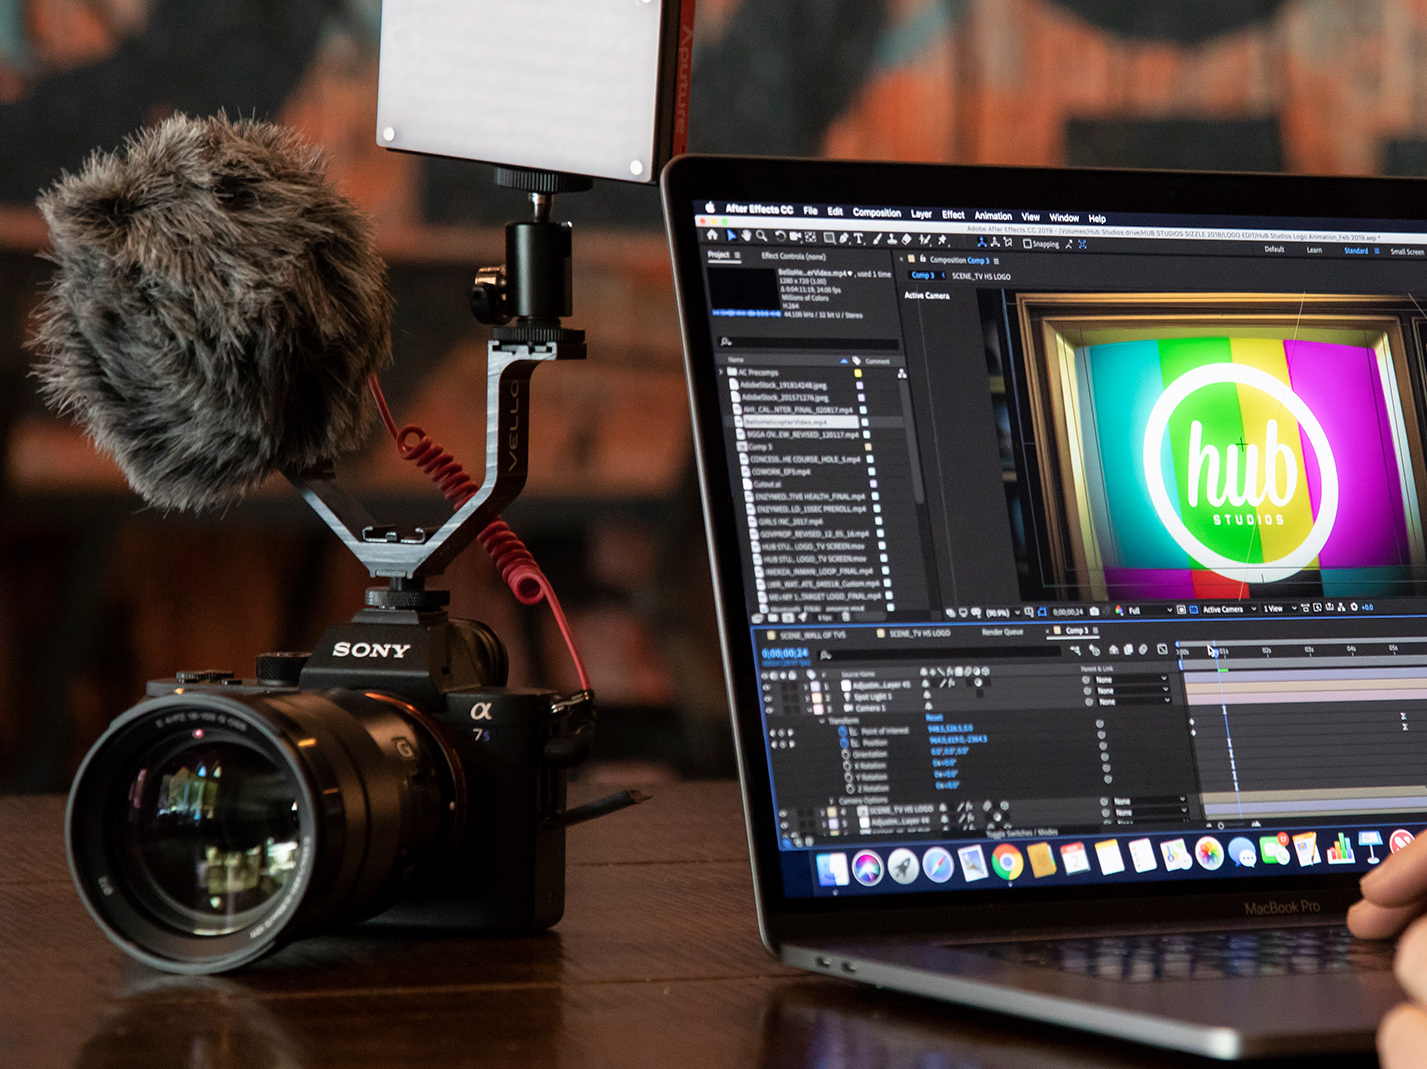Screen dimensions: 1427x1069
Task: Click the AC Precomps yellow label swatch
Action: click(857, 373)
